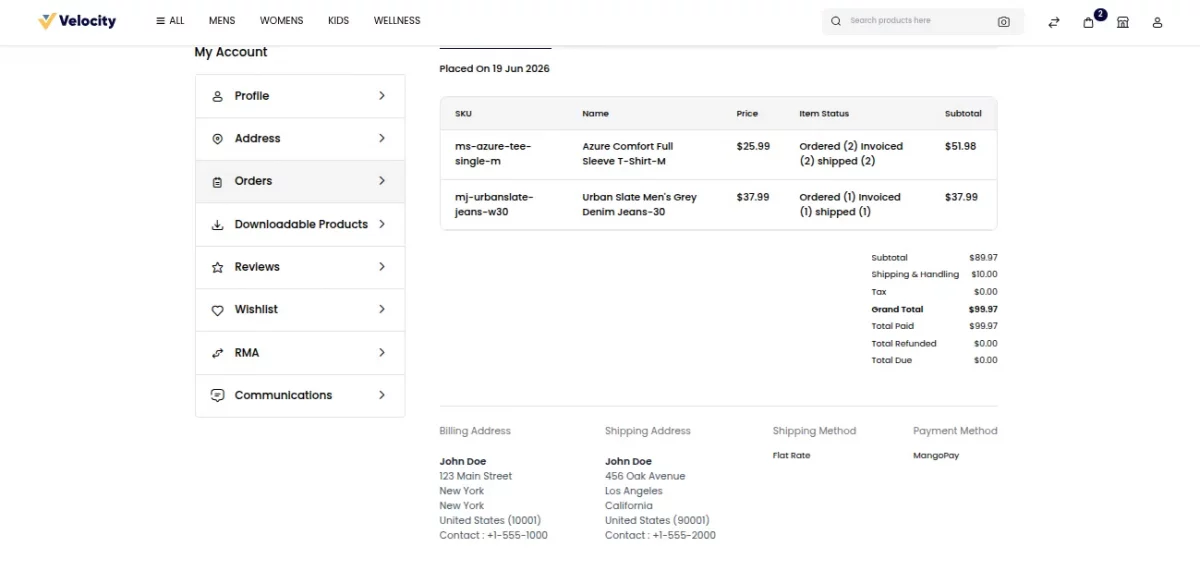Open the KIDS category
Screen dimensions: 1200x571
[x=338, y=21]
